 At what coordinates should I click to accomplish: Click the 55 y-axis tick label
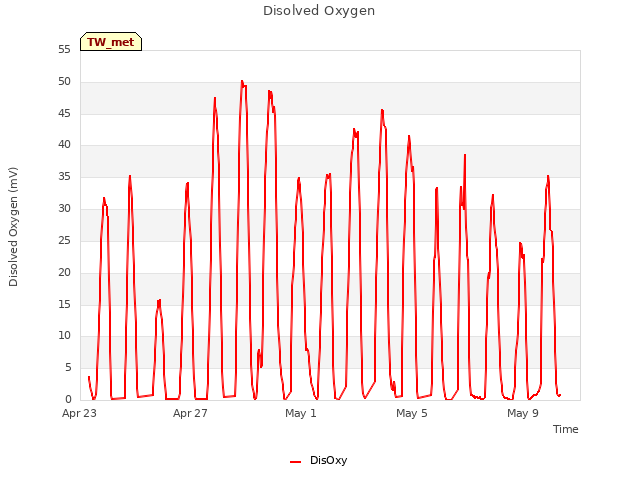(x=64, y=49)
